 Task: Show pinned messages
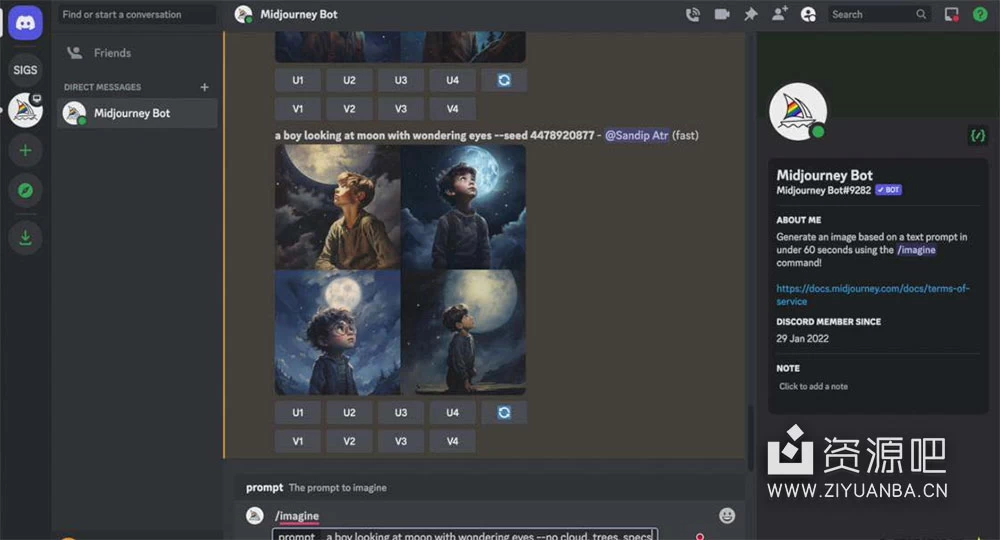click(x=751, y=15)
